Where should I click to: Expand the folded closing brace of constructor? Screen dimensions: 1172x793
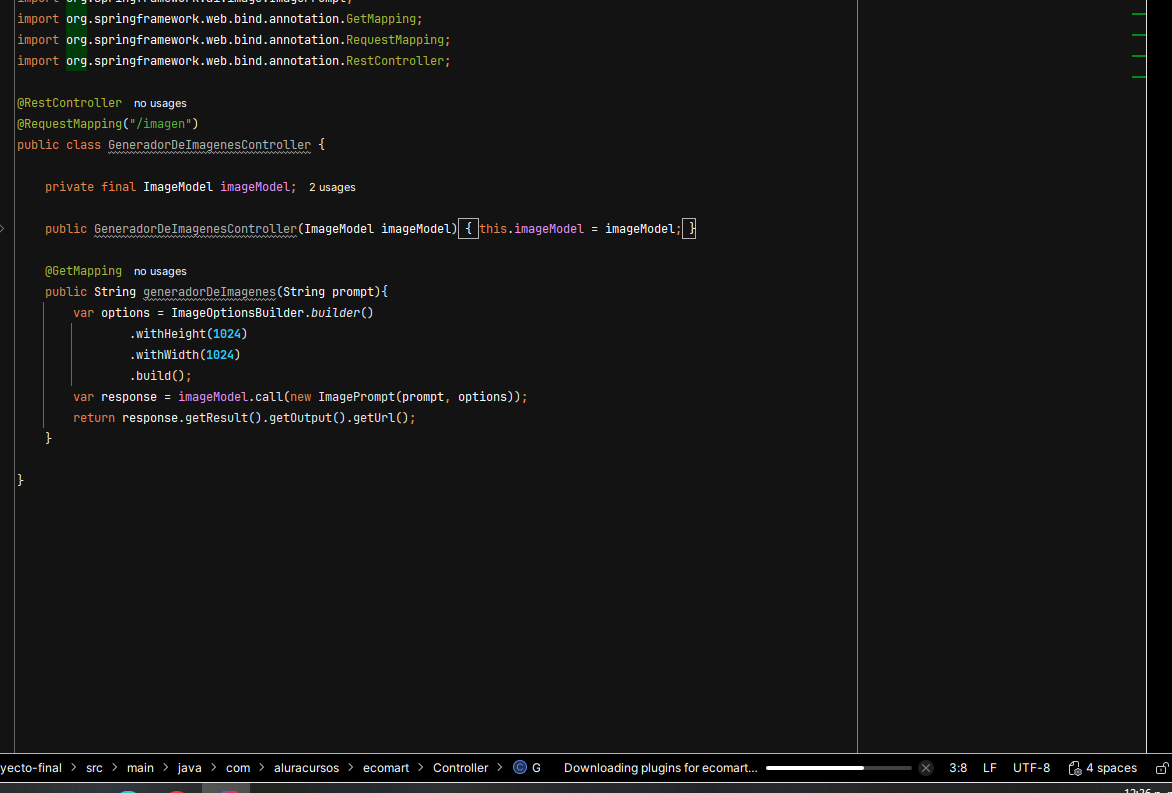click(689, 229)
